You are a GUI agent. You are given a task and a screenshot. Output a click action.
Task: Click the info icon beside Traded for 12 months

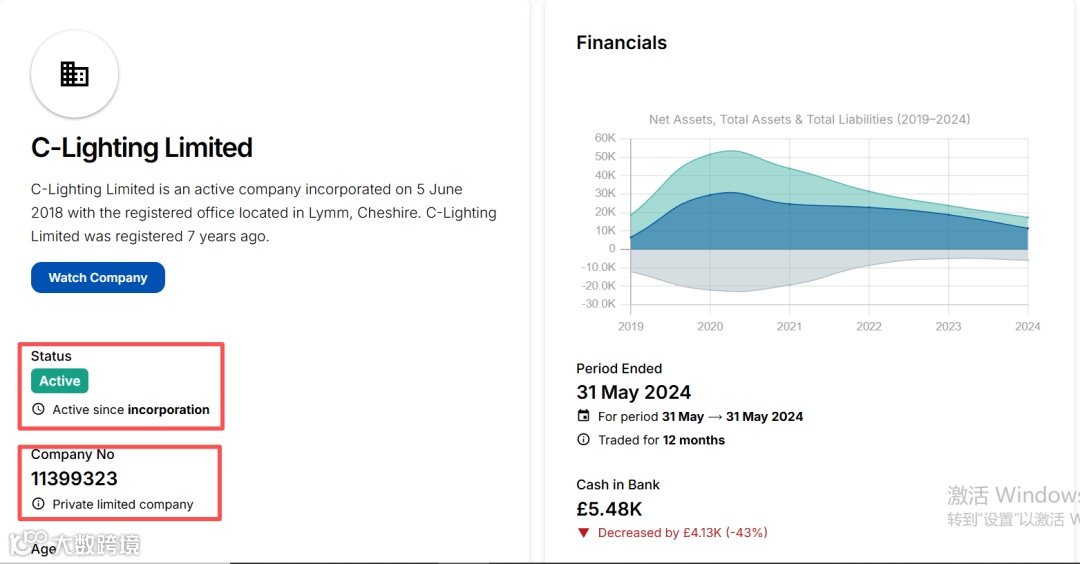(x=584, y=440)
